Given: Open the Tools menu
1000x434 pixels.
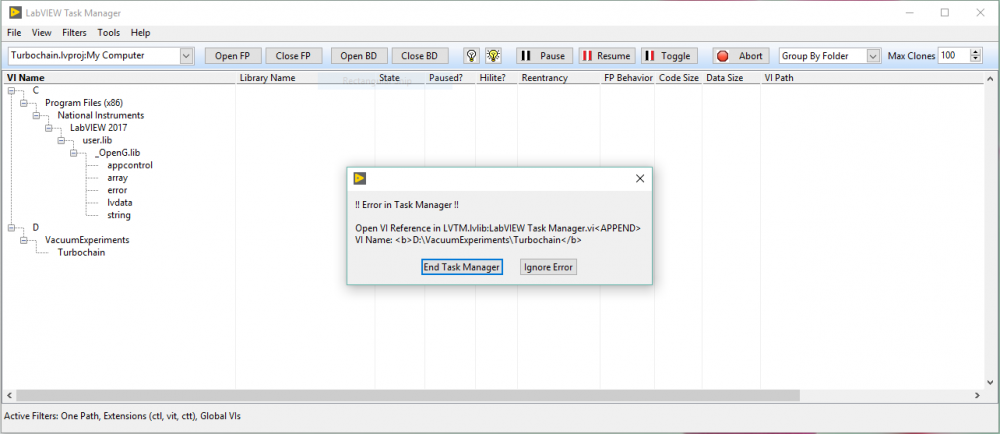Looking at the screenshot, I should (109, 33).
